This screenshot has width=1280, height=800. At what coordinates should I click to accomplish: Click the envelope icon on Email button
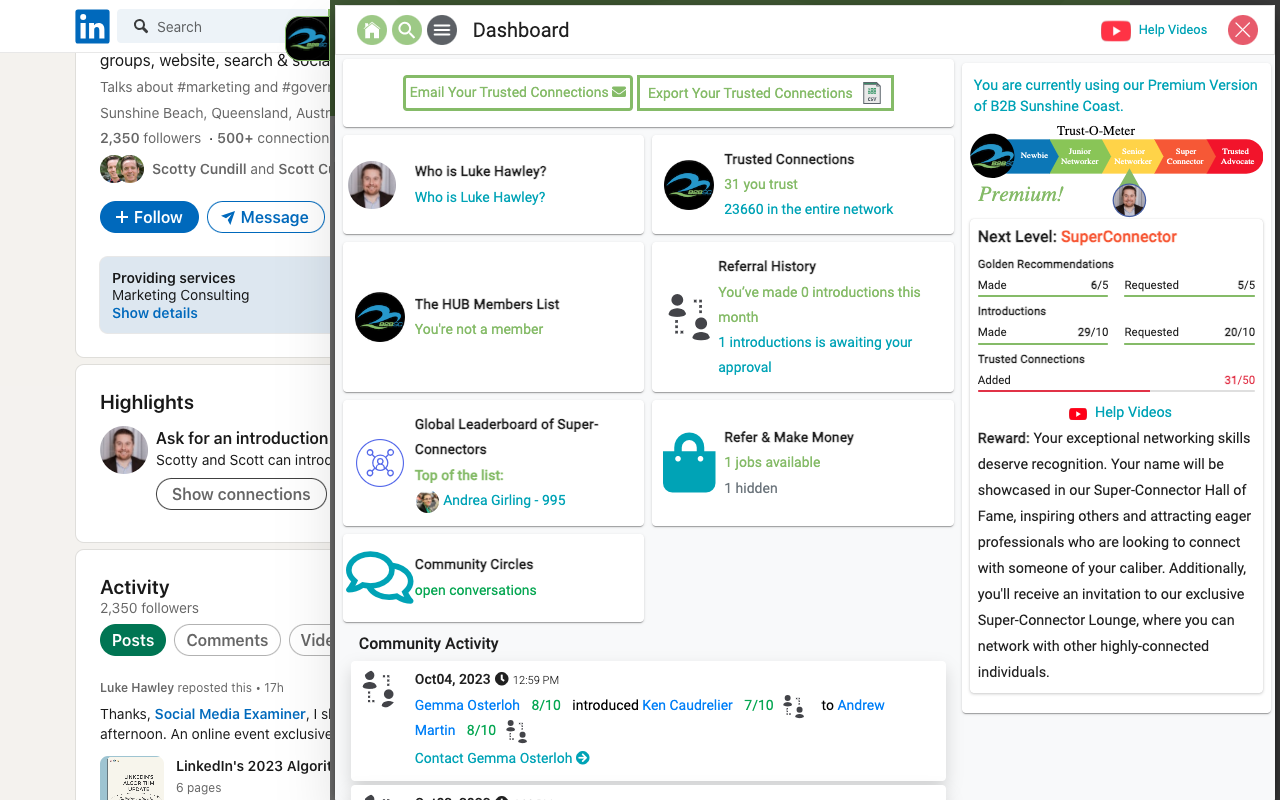(619, 93)
